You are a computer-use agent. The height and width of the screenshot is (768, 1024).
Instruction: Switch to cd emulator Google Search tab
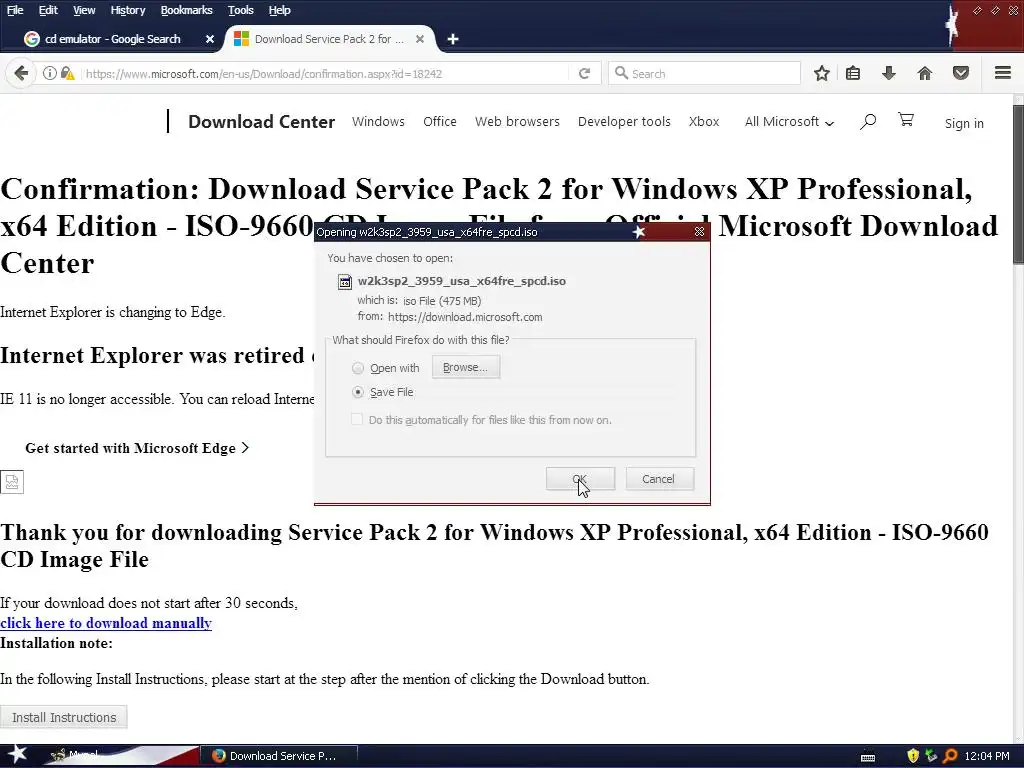click(112, 39)
